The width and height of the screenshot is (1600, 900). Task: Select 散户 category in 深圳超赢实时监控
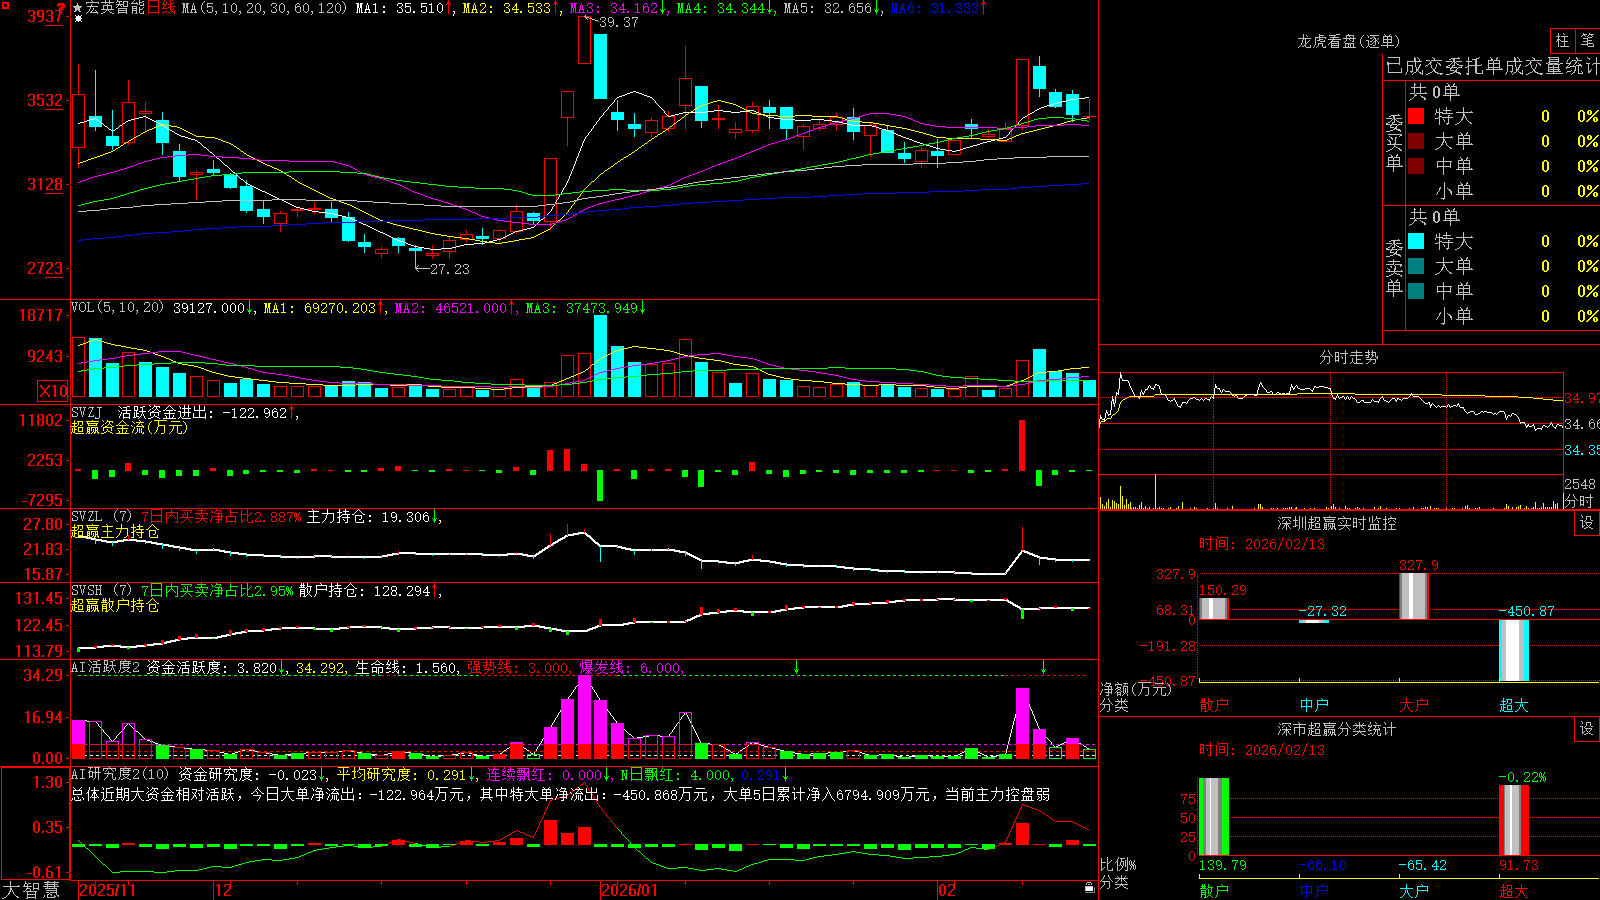[1214, 705]
